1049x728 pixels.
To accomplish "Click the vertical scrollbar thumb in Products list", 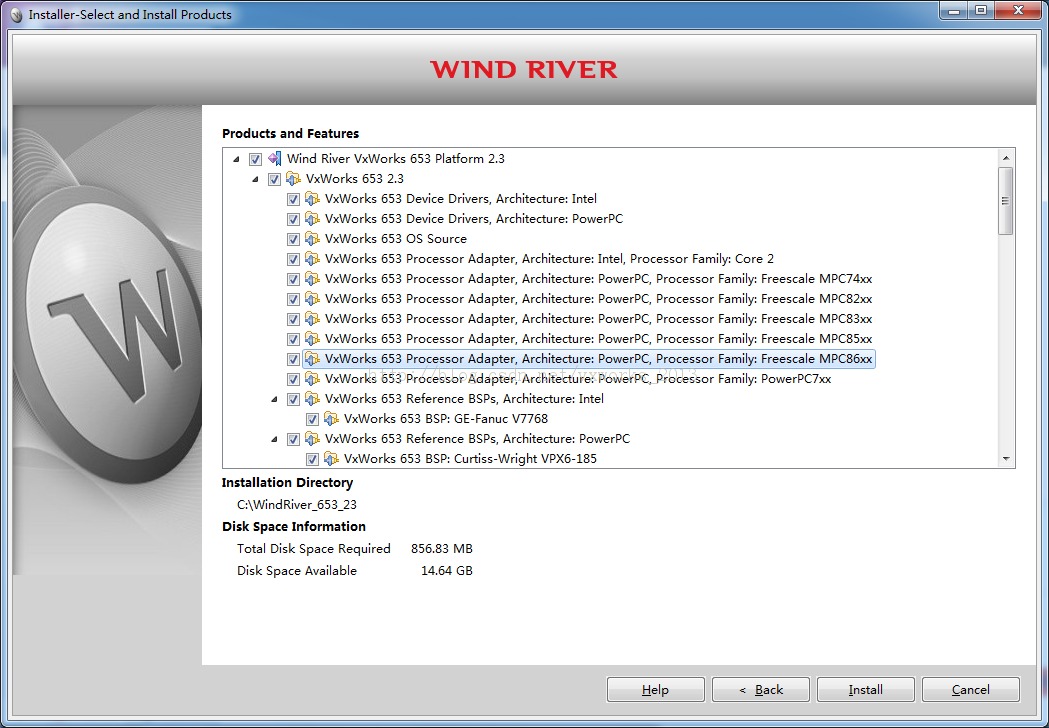I will (x=1006, y=201).
